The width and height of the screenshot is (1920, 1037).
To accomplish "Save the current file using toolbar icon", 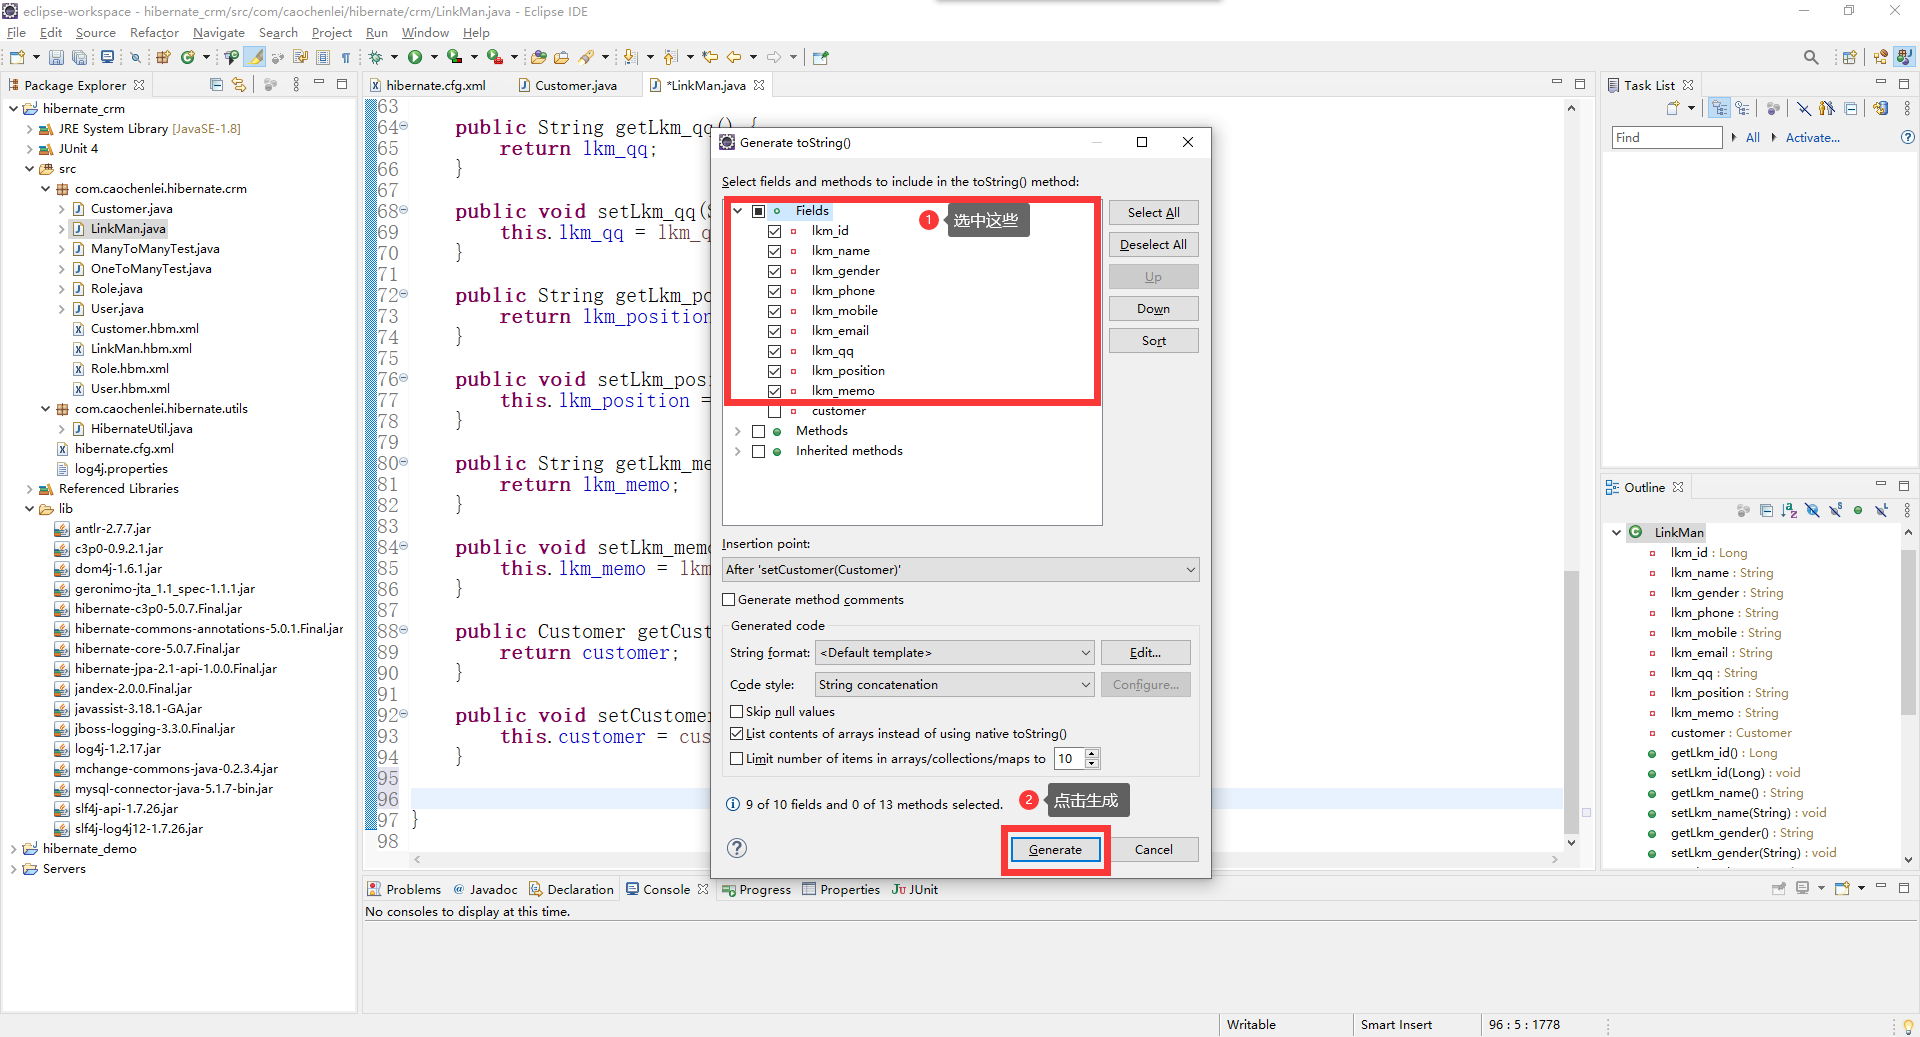I will 56,57.
